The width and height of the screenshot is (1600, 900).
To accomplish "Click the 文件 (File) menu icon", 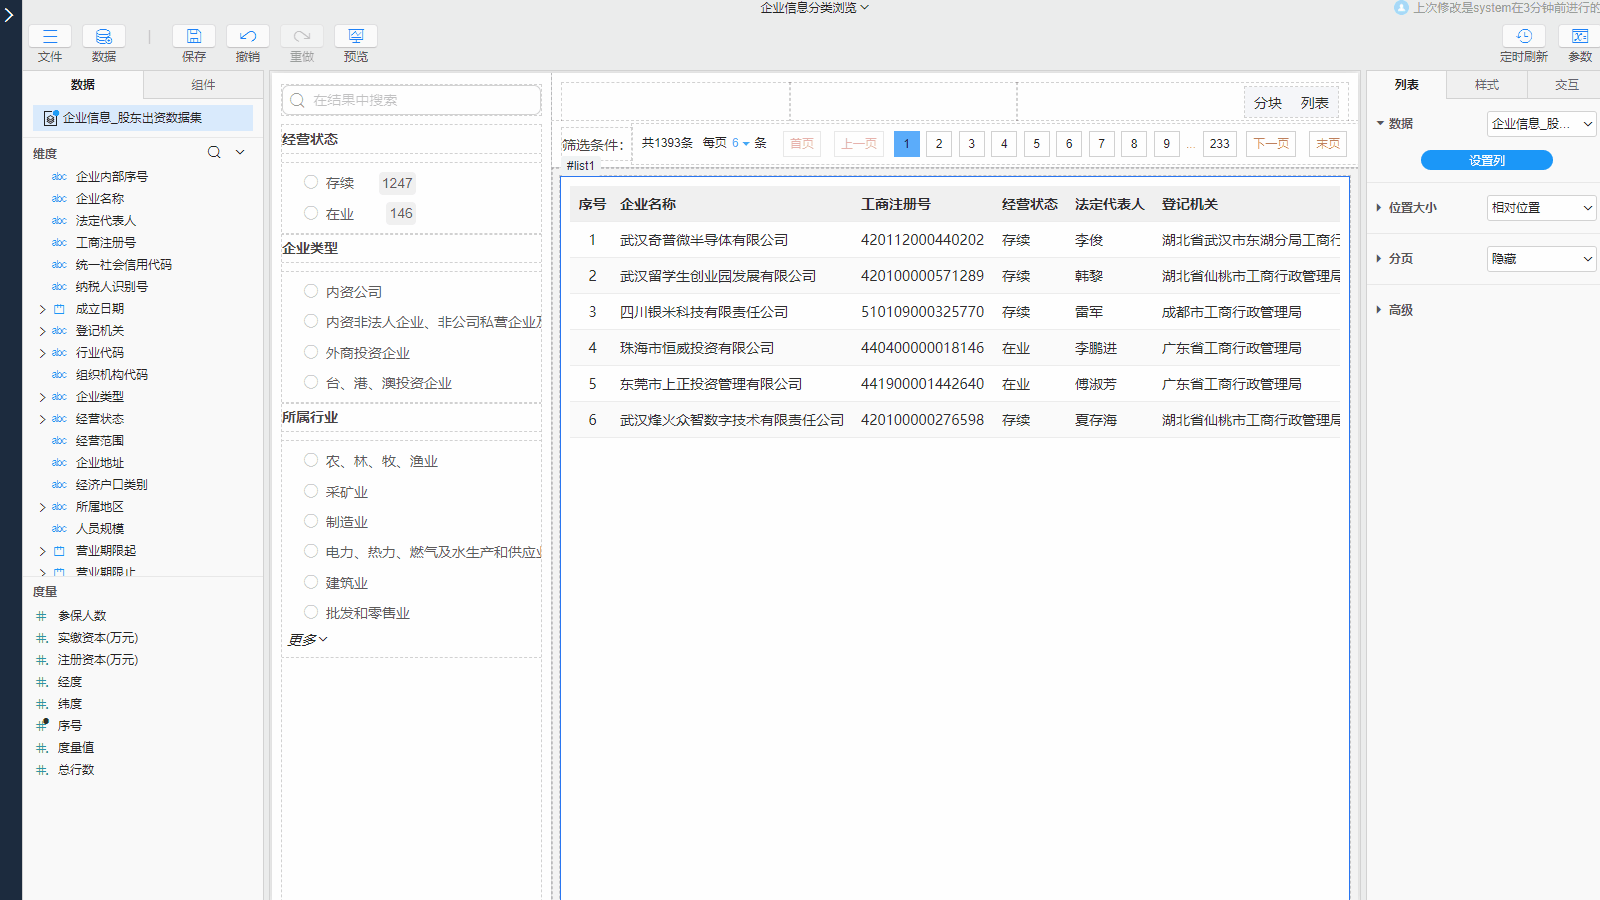I will pyautogui.click(x=50, y=37).
